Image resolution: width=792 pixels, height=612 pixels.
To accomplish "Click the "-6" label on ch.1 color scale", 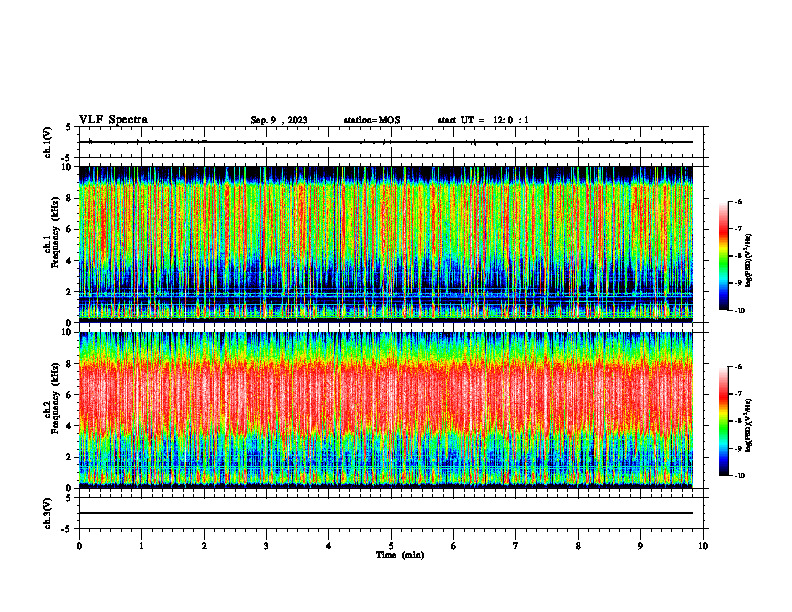I will pos(738,201).
